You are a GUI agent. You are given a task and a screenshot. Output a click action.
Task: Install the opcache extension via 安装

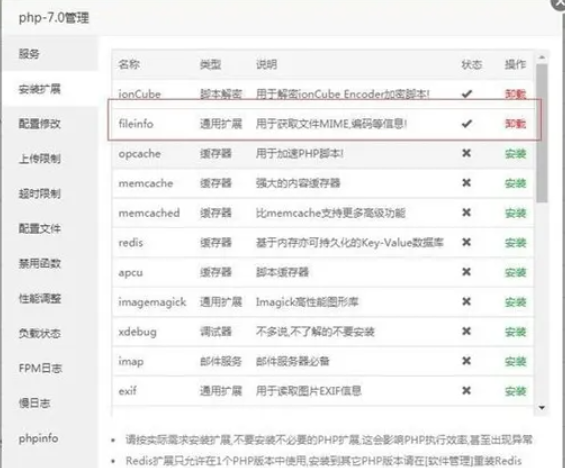coord(516,154)
